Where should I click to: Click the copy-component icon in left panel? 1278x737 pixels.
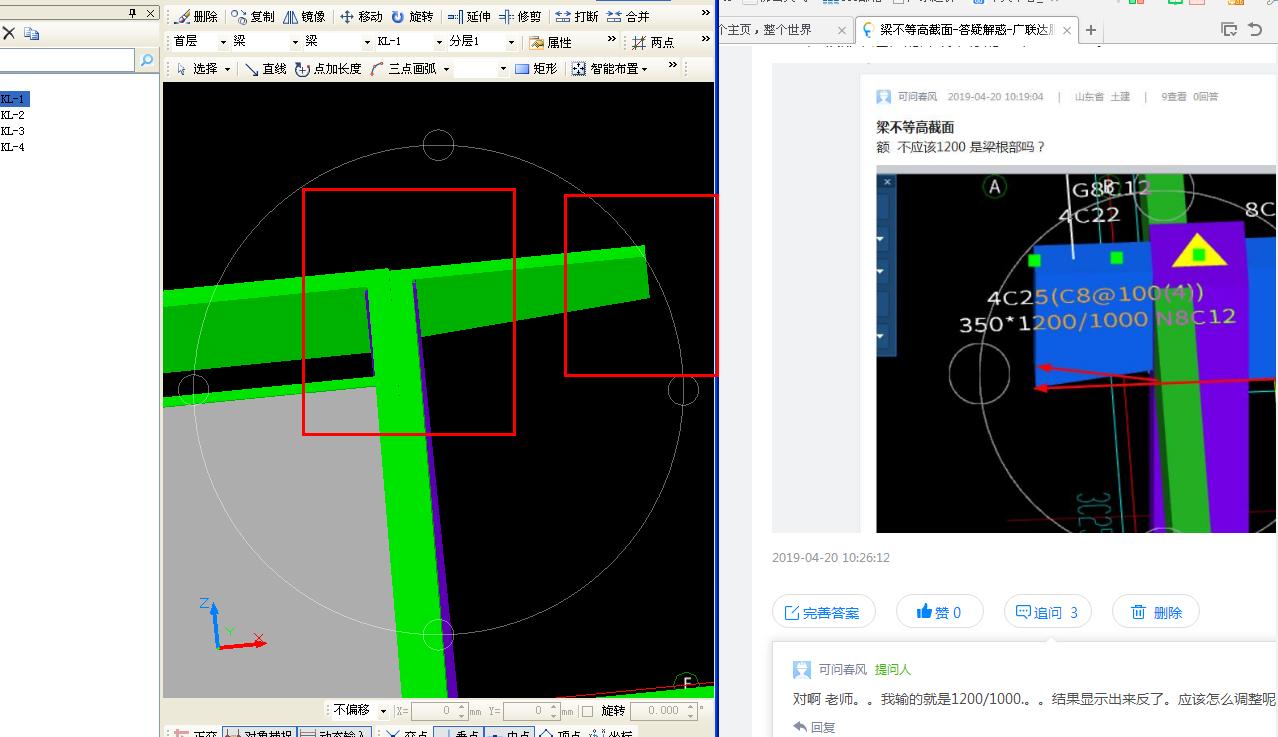(x=32, y=33)
